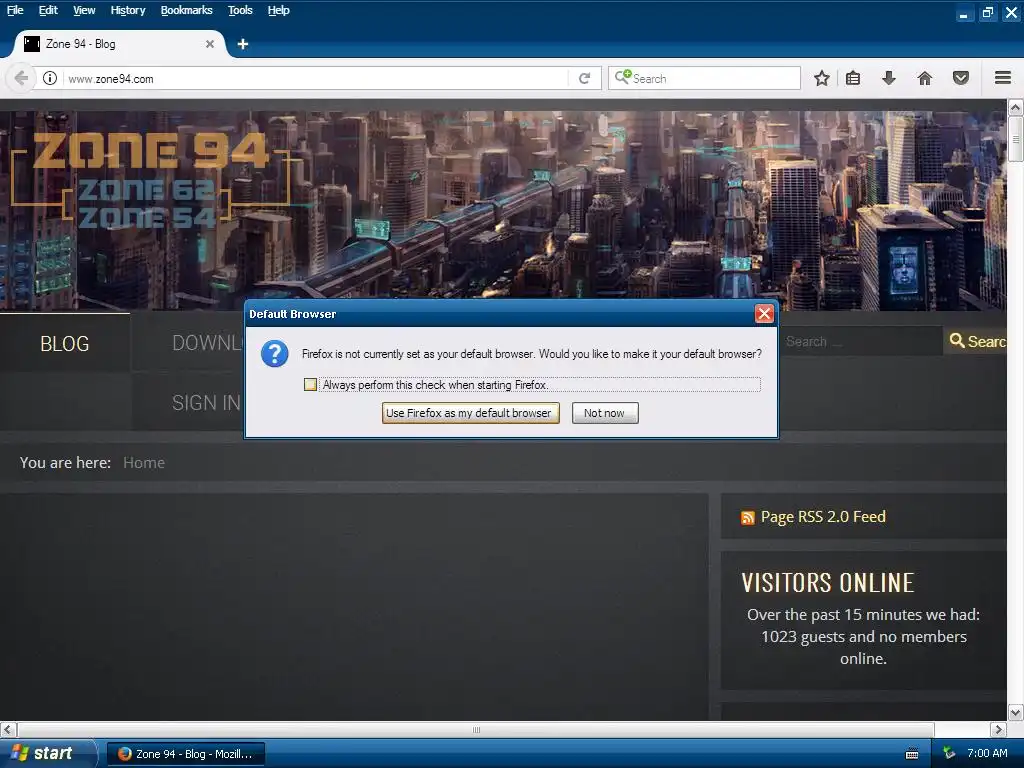Click 'Use Firefox as my default browser'
The height and width of the screenshot is (768, 1024).
click(470, 413)
